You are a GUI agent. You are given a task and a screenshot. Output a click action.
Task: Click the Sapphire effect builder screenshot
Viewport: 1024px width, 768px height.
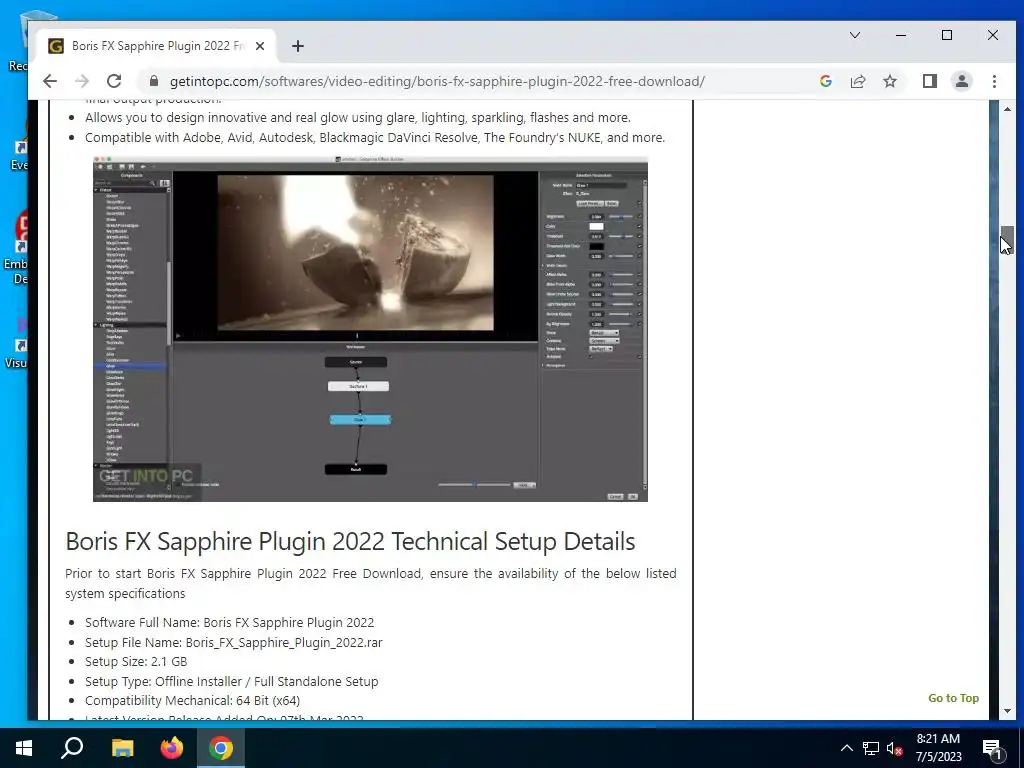370,329
